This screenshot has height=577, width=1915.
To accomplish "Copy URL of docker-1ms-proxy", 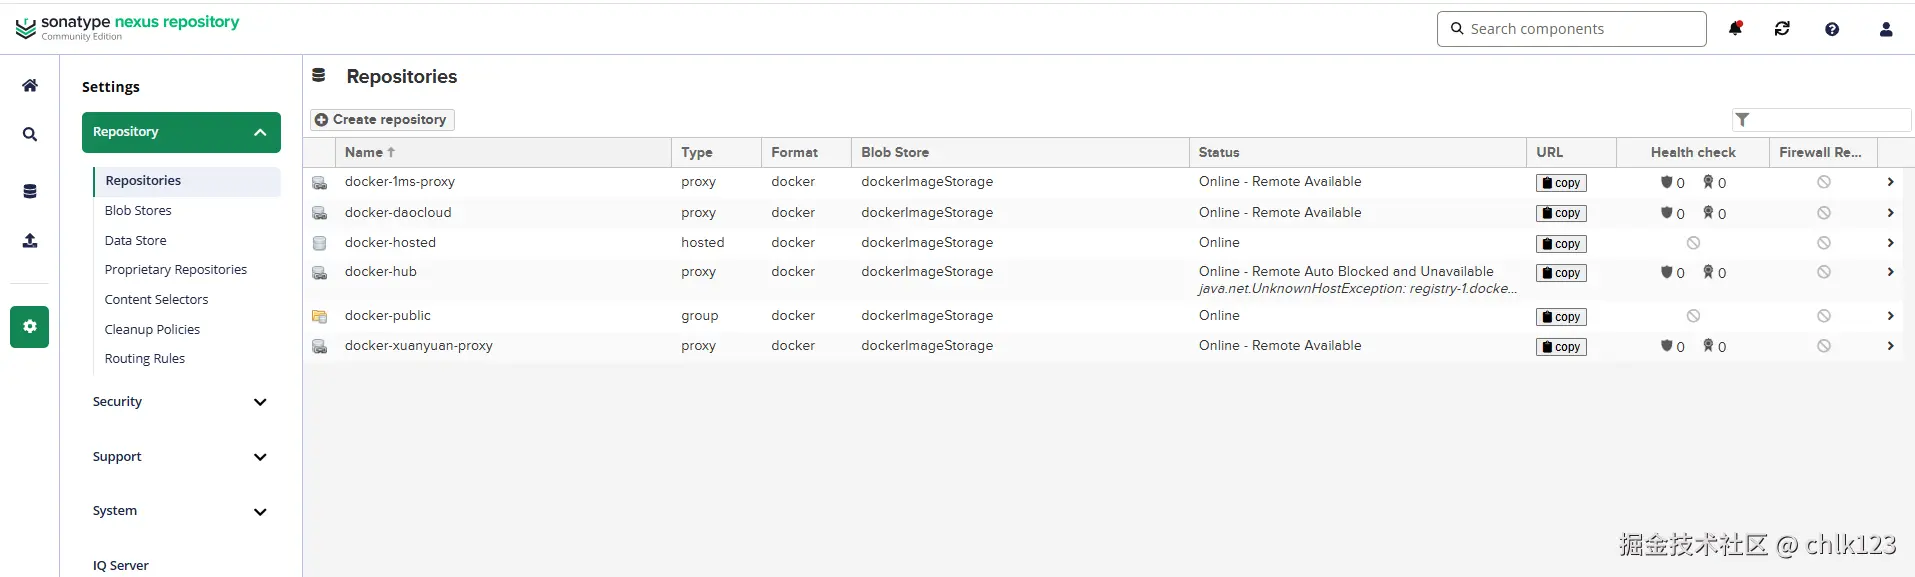I will click(1561, 183).
